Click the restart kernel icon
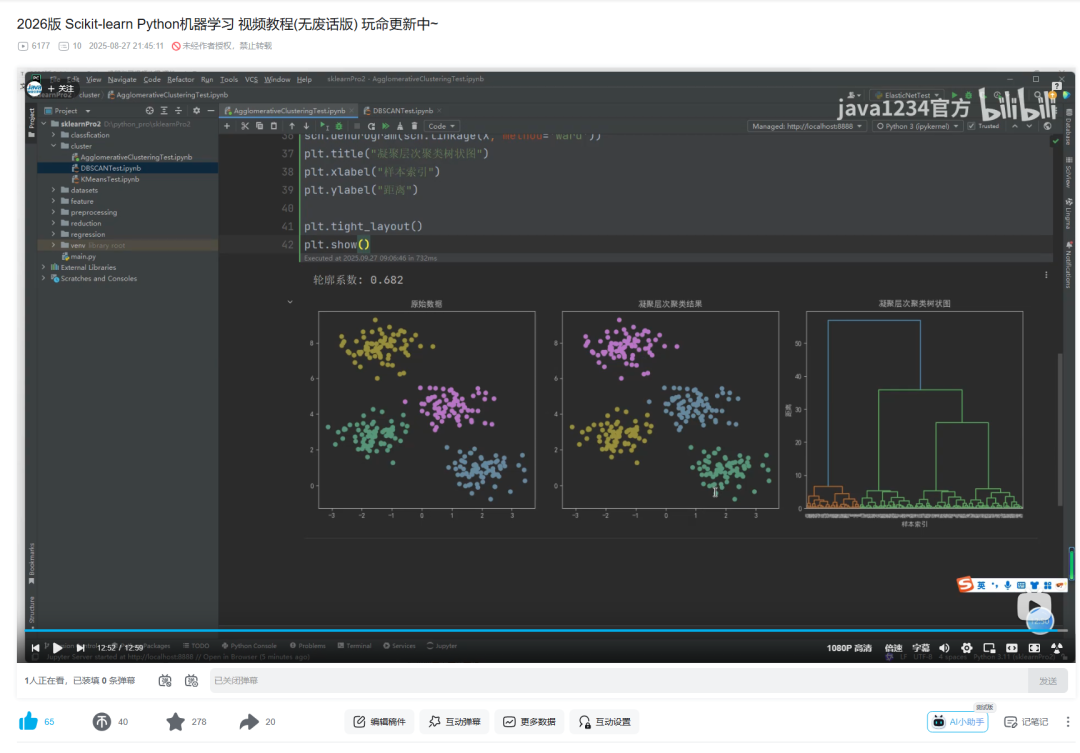Screen dimensions: 1080x753 tap(371, 126)
